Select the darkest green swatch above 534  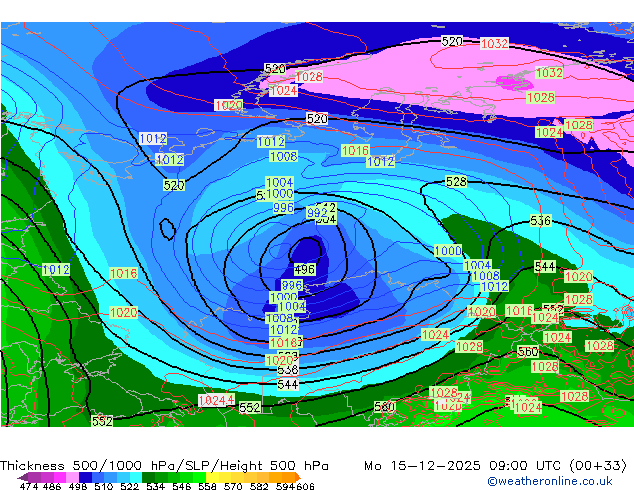pyautogui.click(x=148, y=477)
